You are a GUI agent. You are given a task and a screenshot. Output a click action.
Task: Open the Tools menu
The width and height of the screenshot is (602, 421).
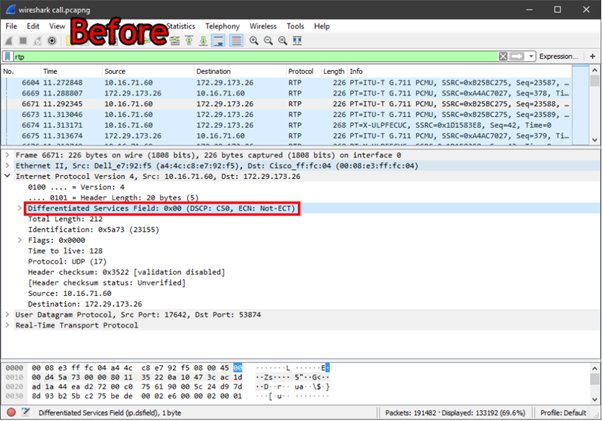[x=295, y=26]
